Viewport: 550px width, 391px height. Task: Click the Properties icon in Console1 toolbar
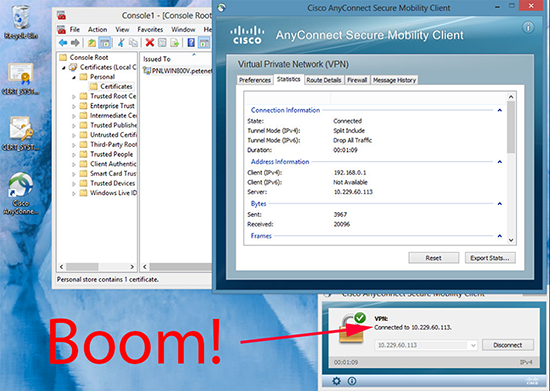pyautogui.click(x=162, y=43)
